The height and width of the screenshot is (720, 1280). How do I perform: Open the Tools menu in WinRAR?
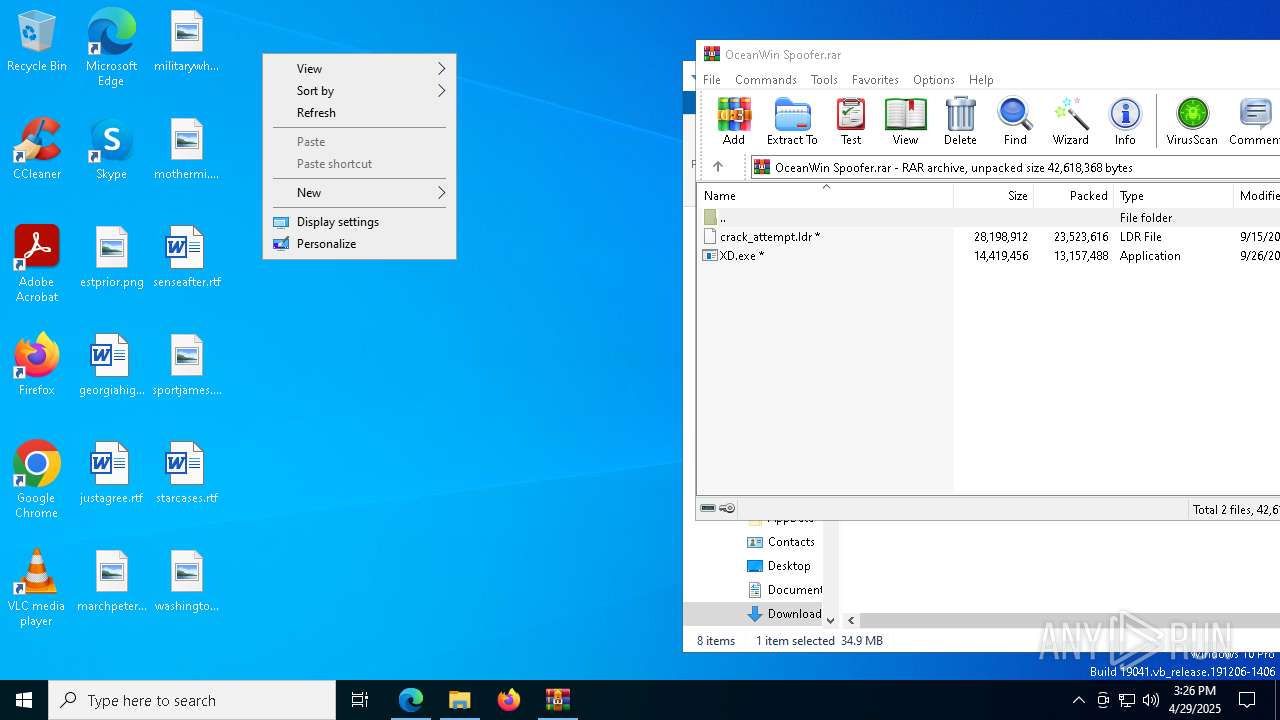pyautogui.click(x=824, y=80)
